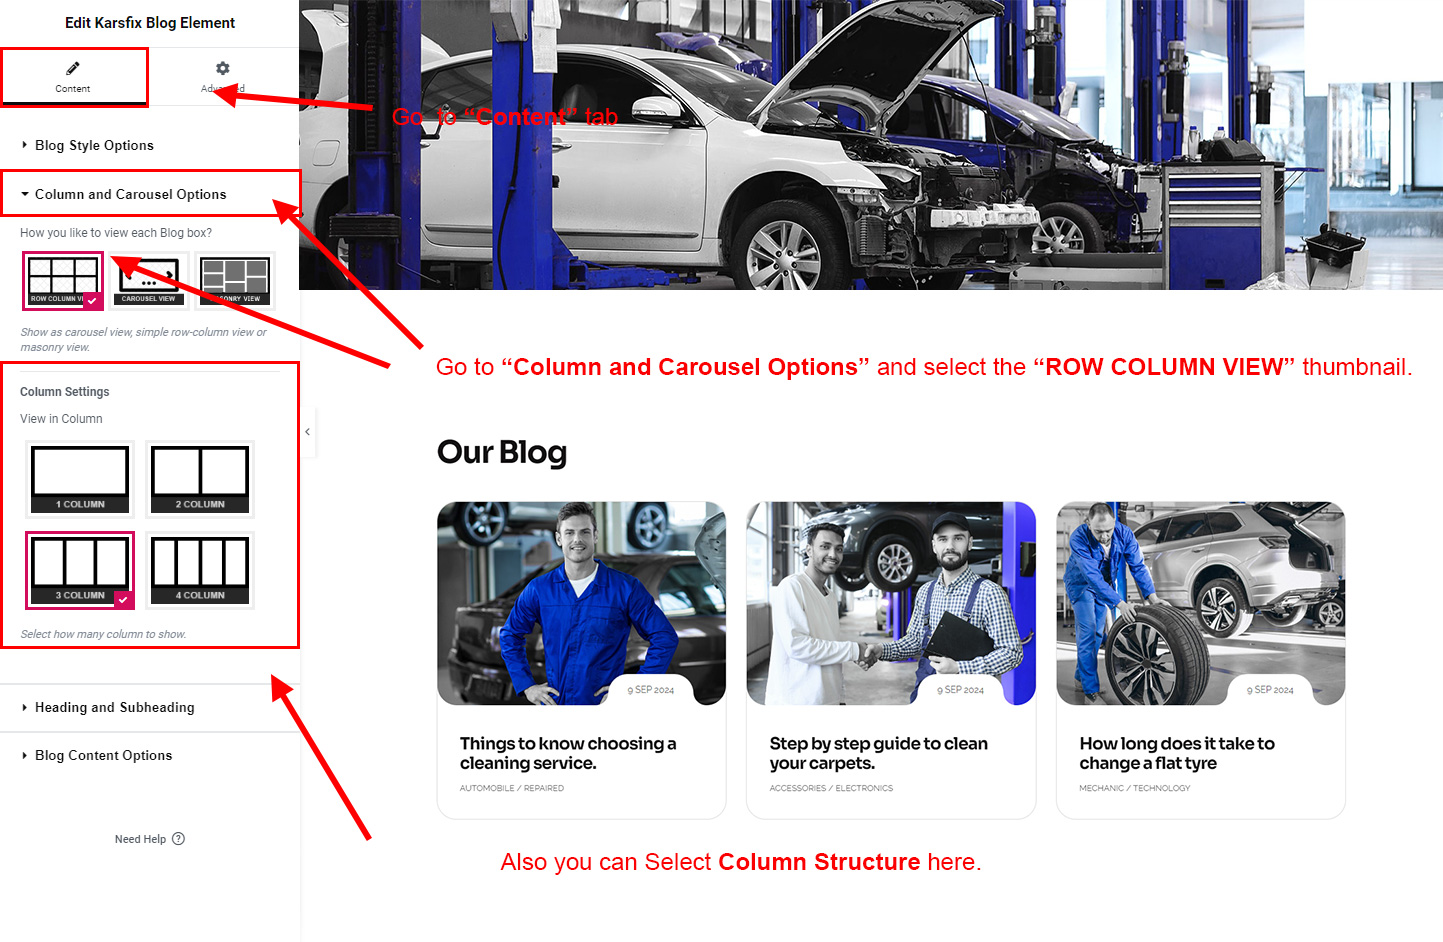
Task: Collapse the editor panel with arrow handle
Action: tap(308, 432)
